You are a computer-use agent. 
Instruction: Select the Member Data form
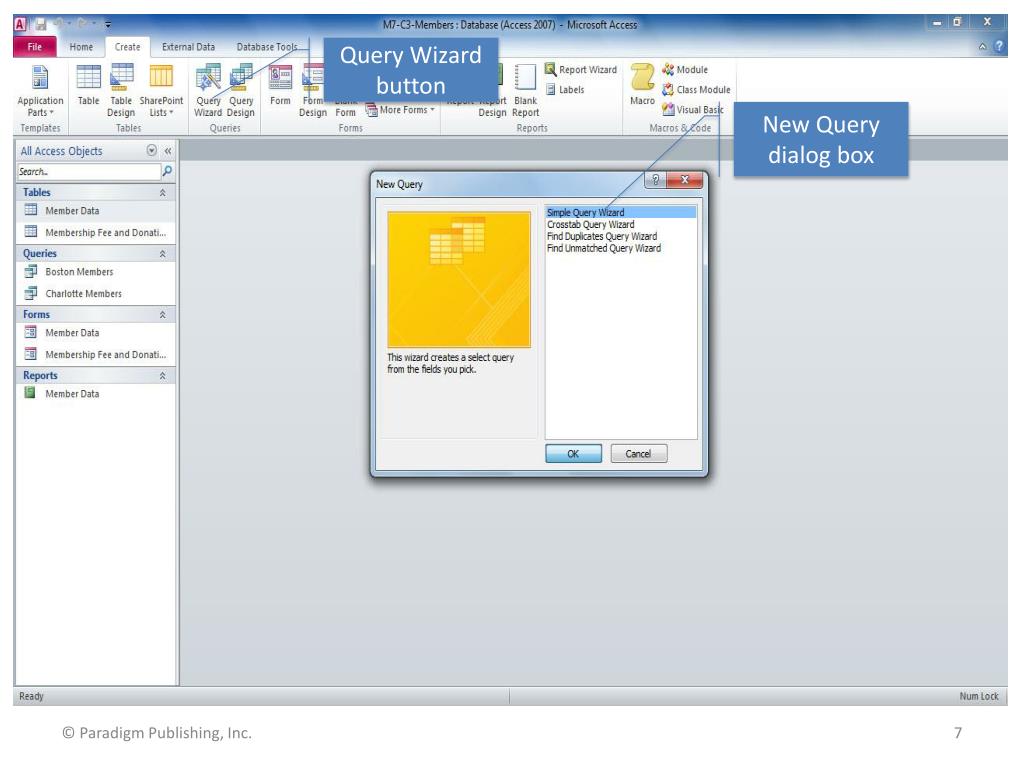[95, 333]
